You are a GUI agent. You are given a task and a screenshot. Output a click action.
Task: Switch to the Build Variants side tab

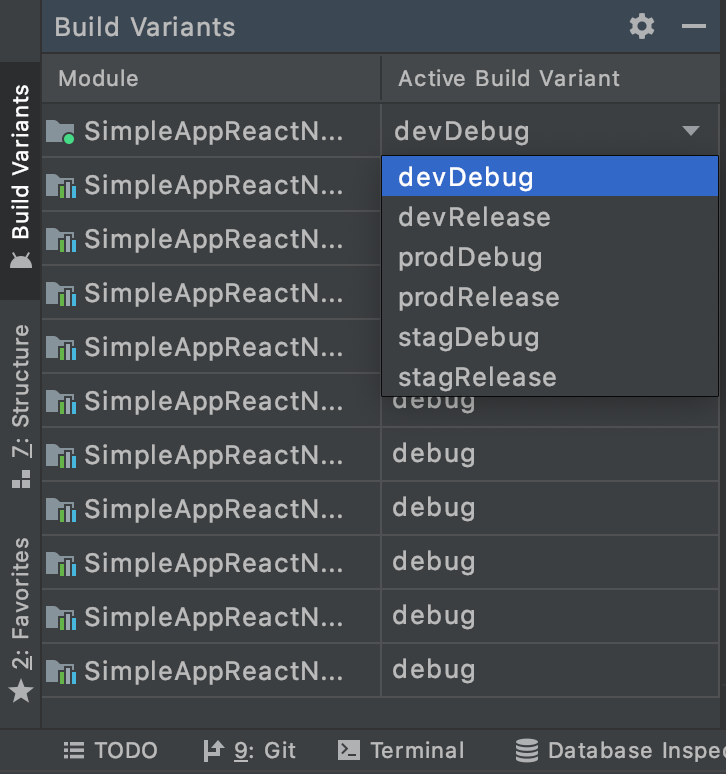tap(21, 165)
